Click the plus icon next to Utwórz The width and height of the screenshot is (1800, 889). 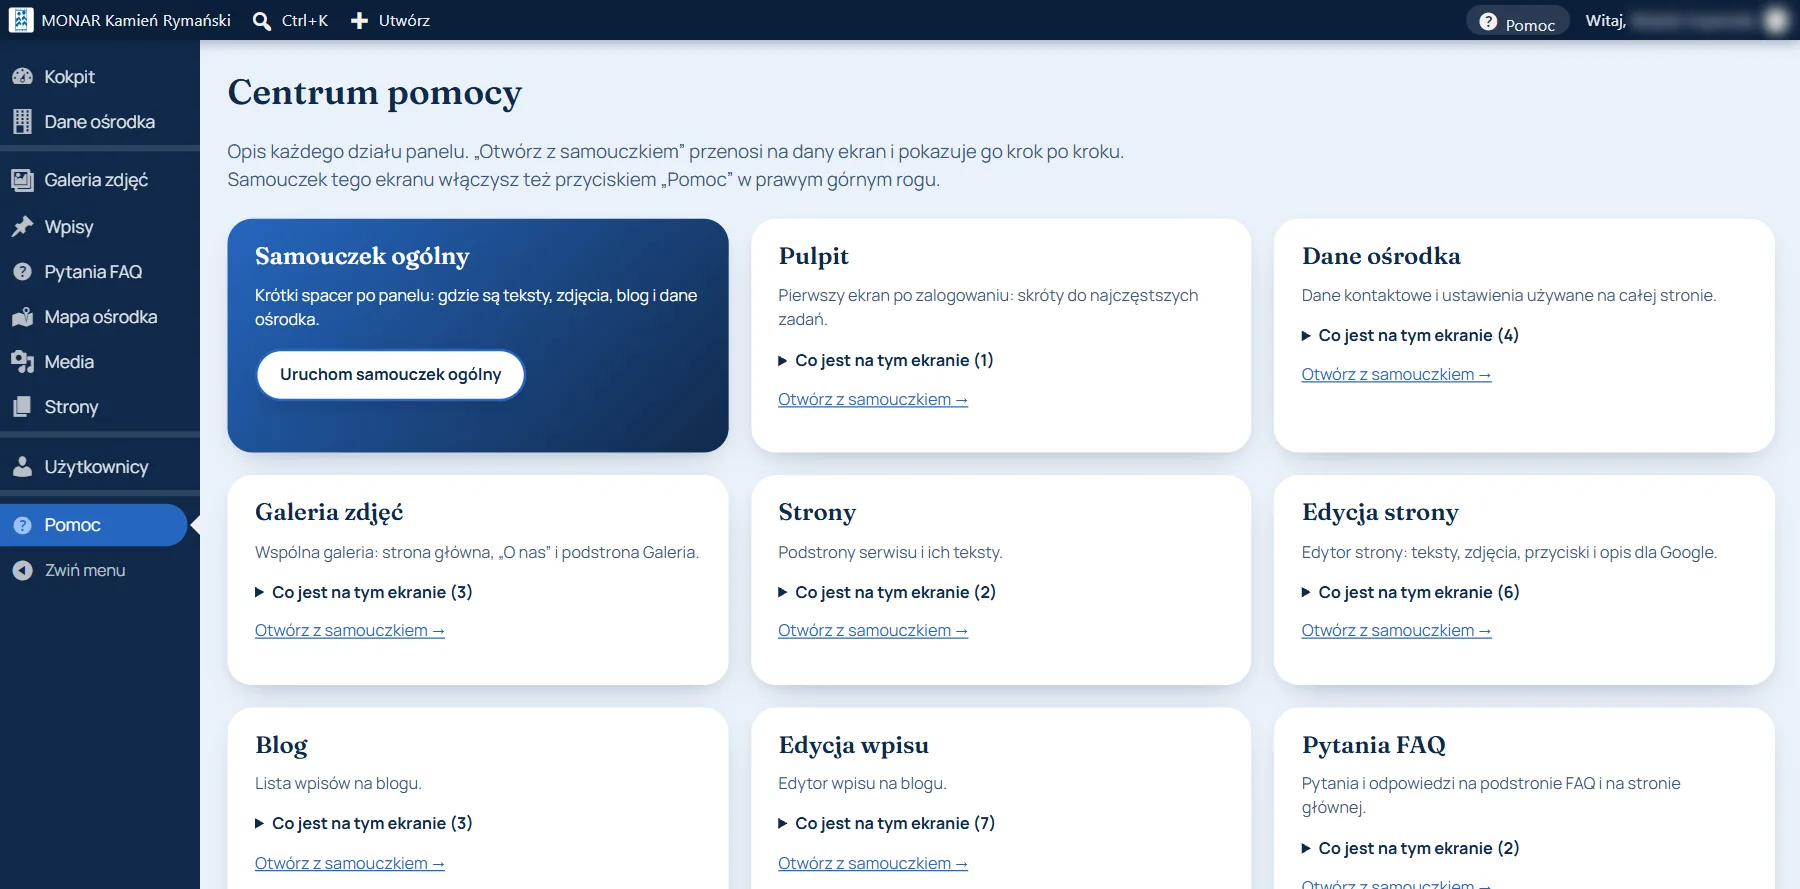359,21
